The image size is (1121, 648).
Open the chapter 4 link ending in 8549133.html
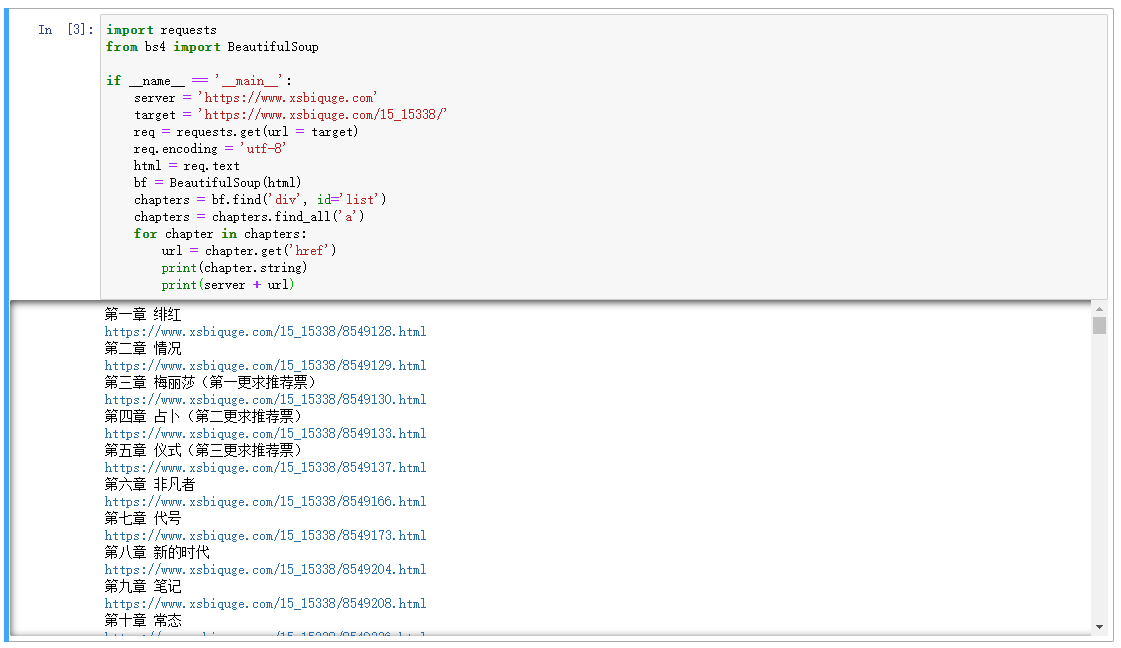(x=265, y=433)
